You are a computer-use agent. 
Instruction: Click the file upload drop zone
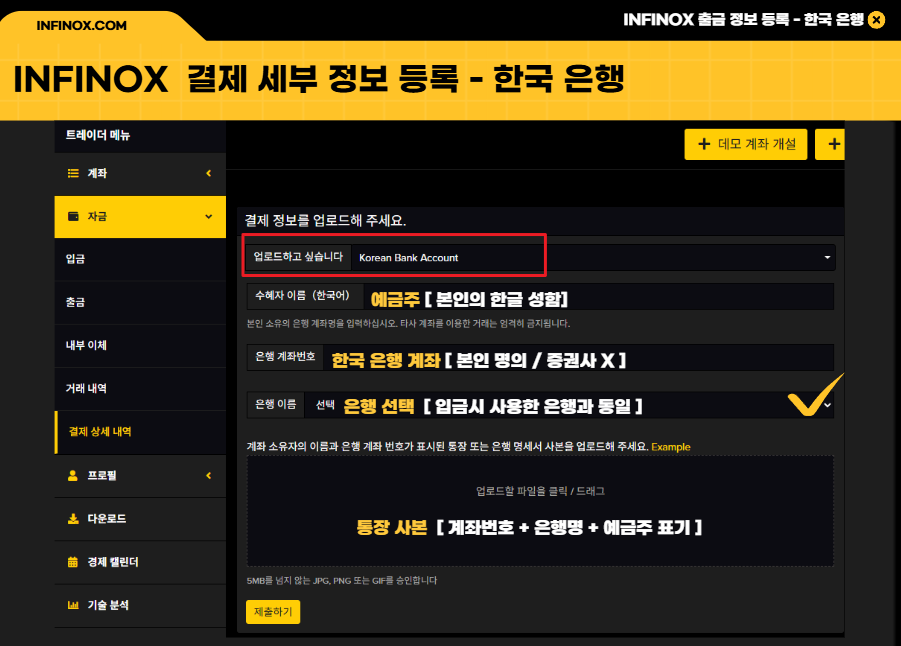[x=540, y=511]
